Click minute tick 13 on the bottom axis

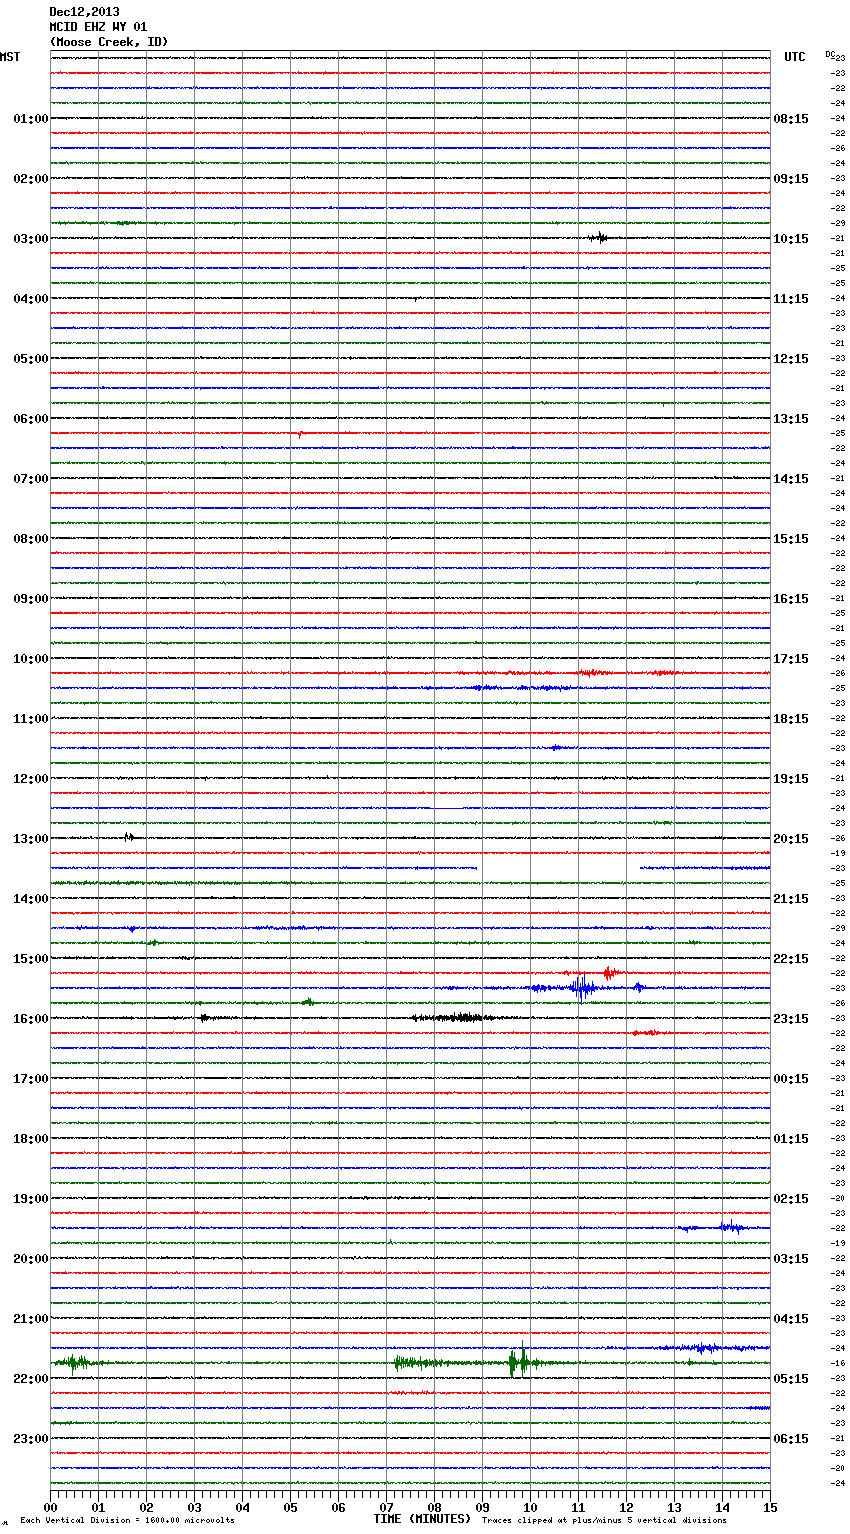pos(674,1507)
